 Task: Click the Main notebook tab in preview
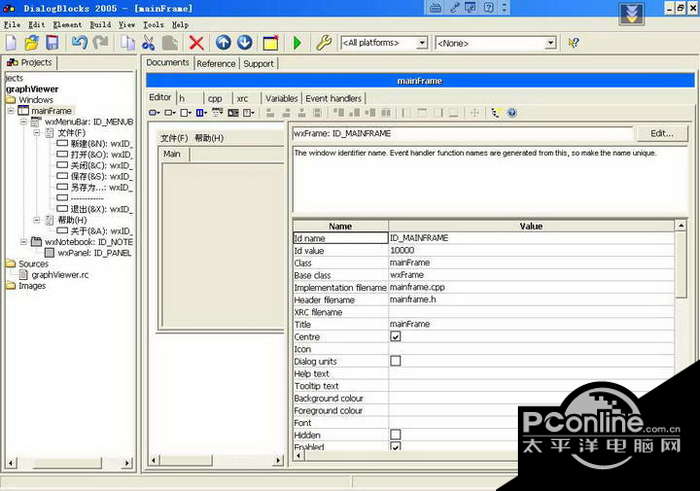pyautogui.click(x=172, y=154)
